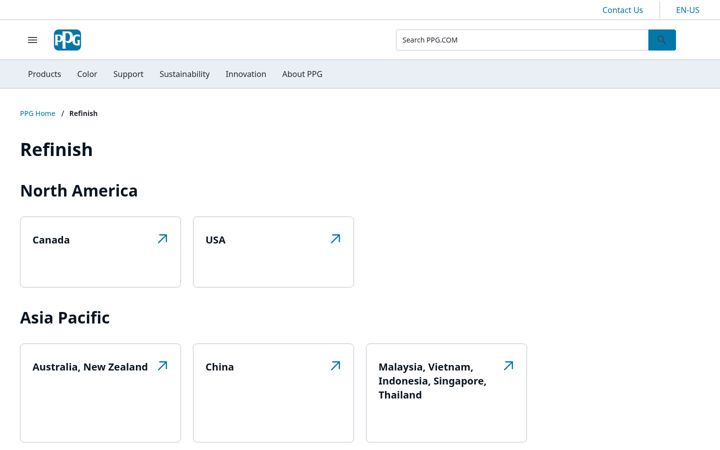This screenshot has height=450, width=720.
Task: Open the Contact Us link
Action: pyautogui.click(x=622, y=10)
